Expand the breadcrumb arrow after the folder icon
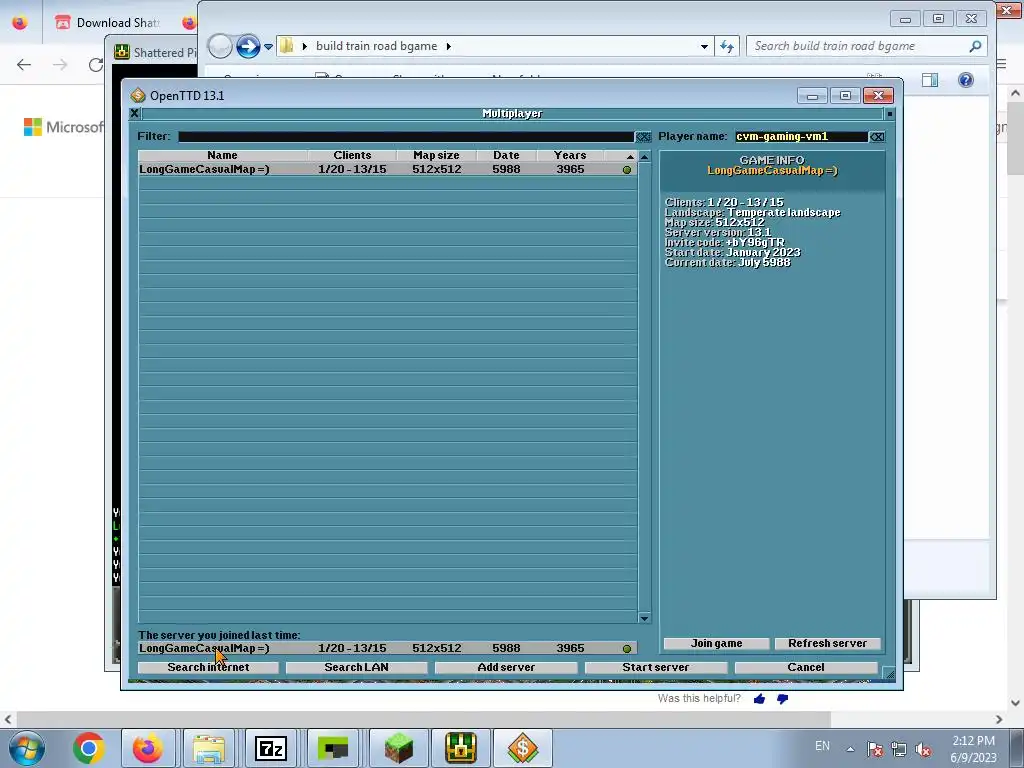This screenshot has width=1024, height=768. 304,46
